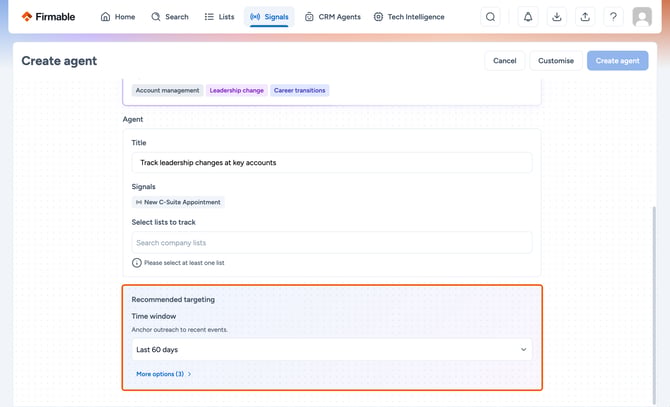Click the info icon beside list warning
Image resolution: width=670 pixels, height=407 pixels.
tap(137, 263)
